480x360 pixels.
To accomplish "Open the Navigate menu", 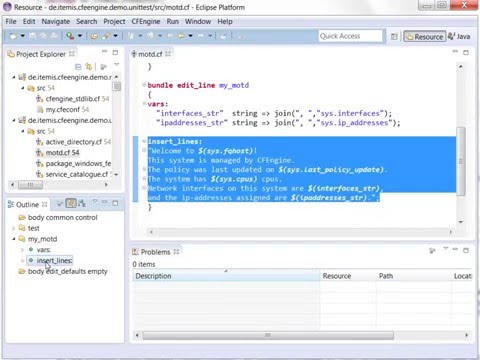I will pyautogui.click(x=56, y=21).
